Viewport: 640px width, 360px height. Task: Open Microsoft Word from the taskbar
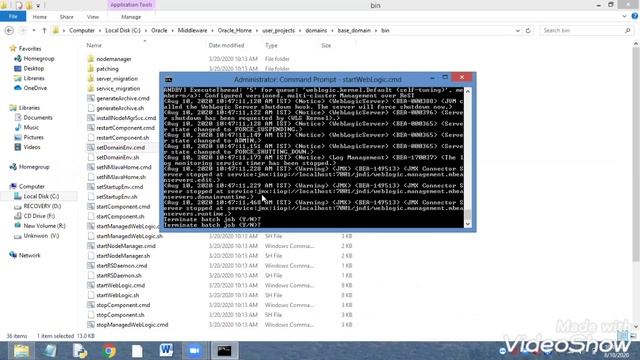tap(166, 351)
